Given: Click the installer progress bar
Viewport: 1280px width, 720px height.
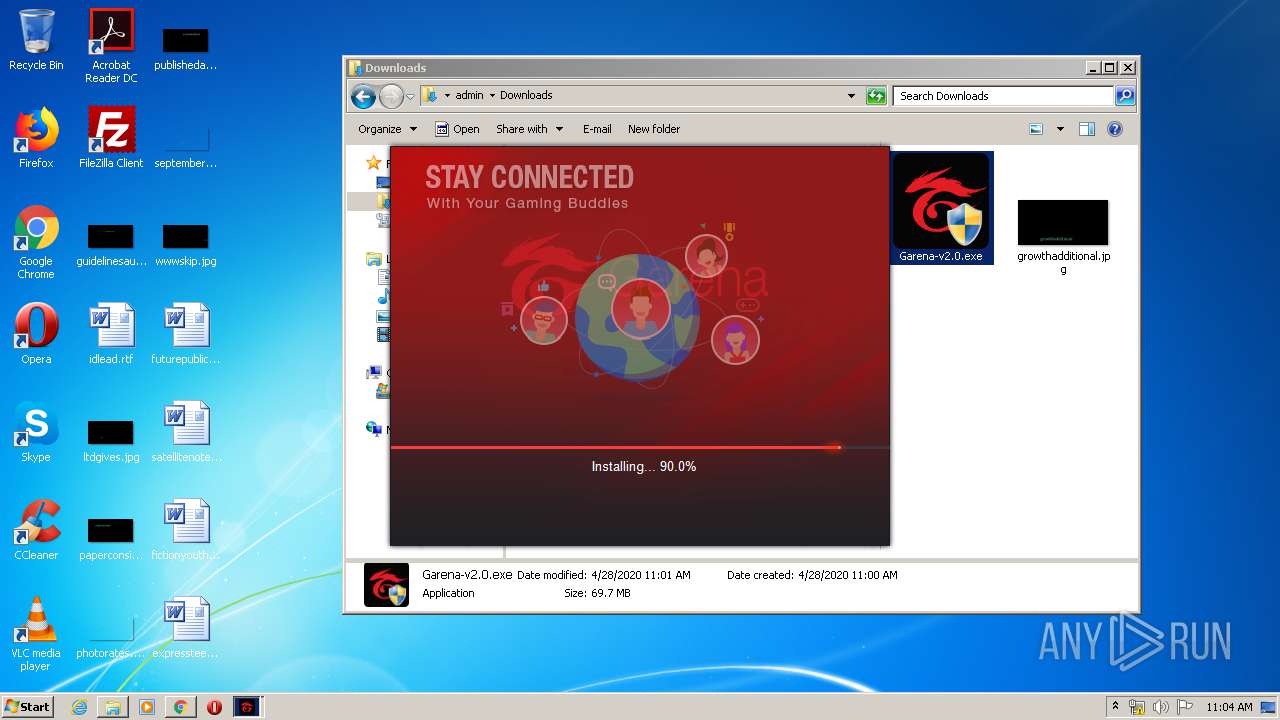Looking at the screenshot, I should pyautogui.click(x=639, y=447).
